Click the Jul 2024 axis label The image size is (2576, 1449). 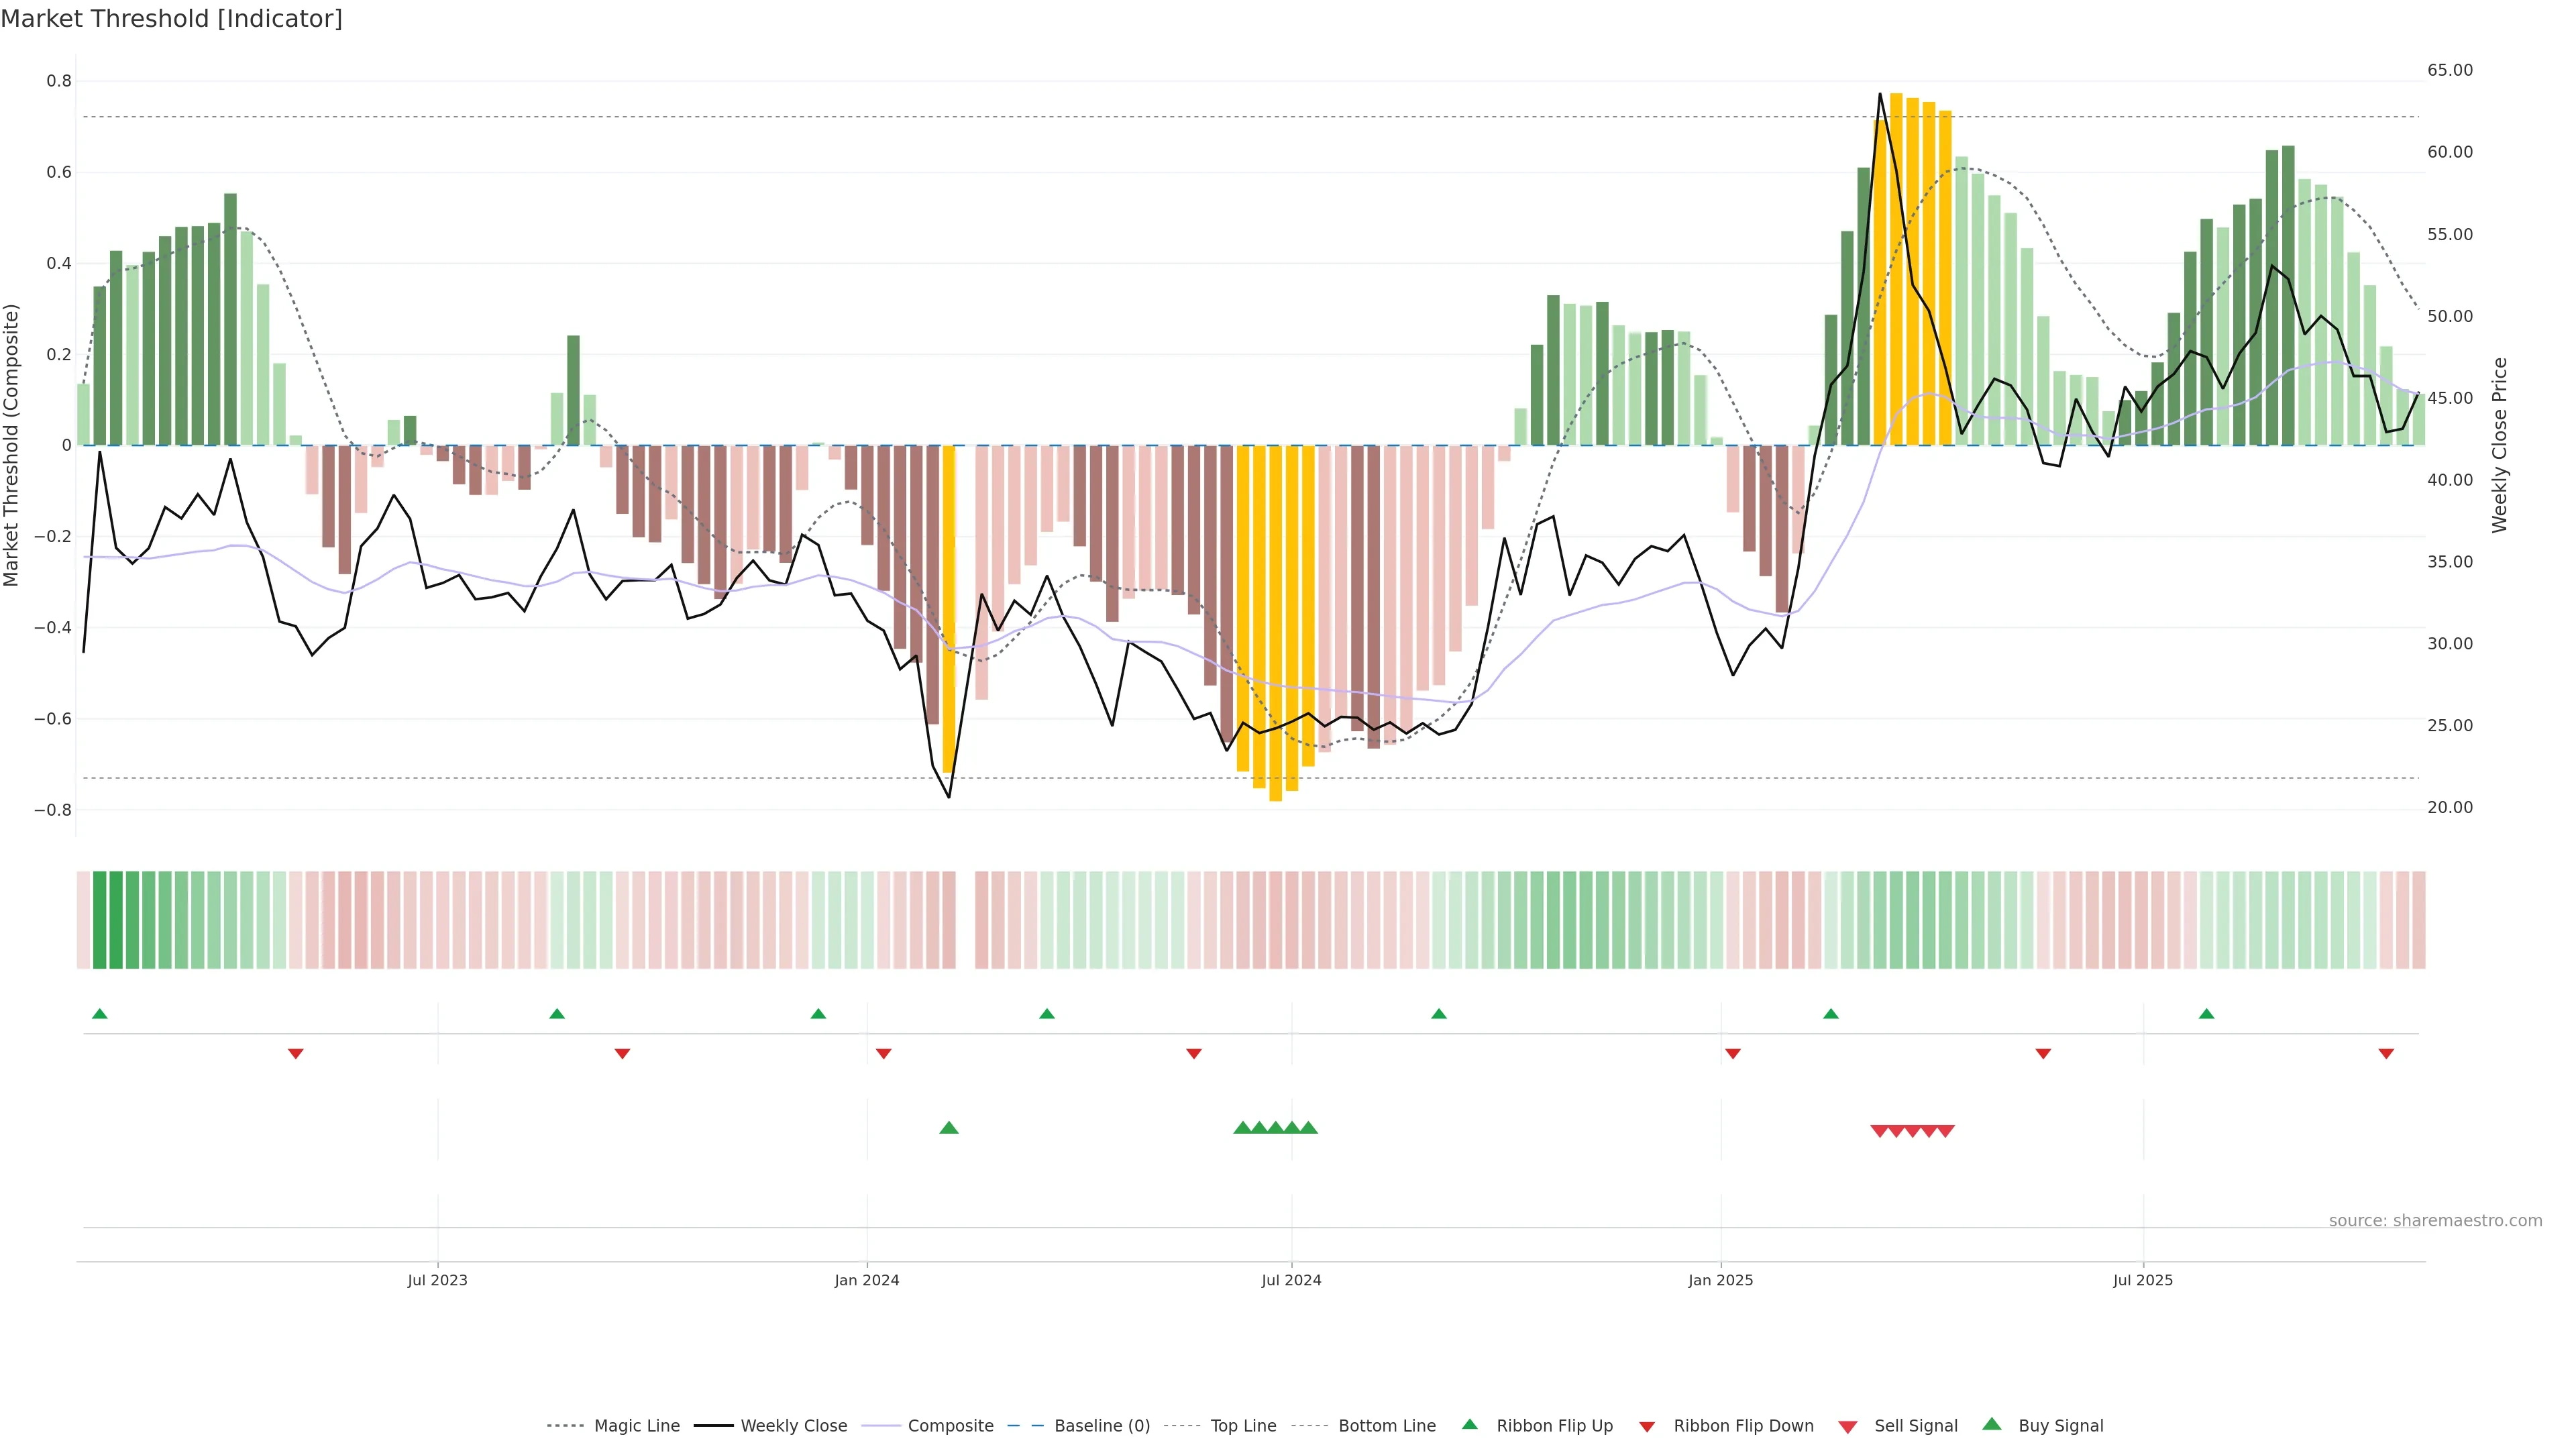point(1291,1280)
